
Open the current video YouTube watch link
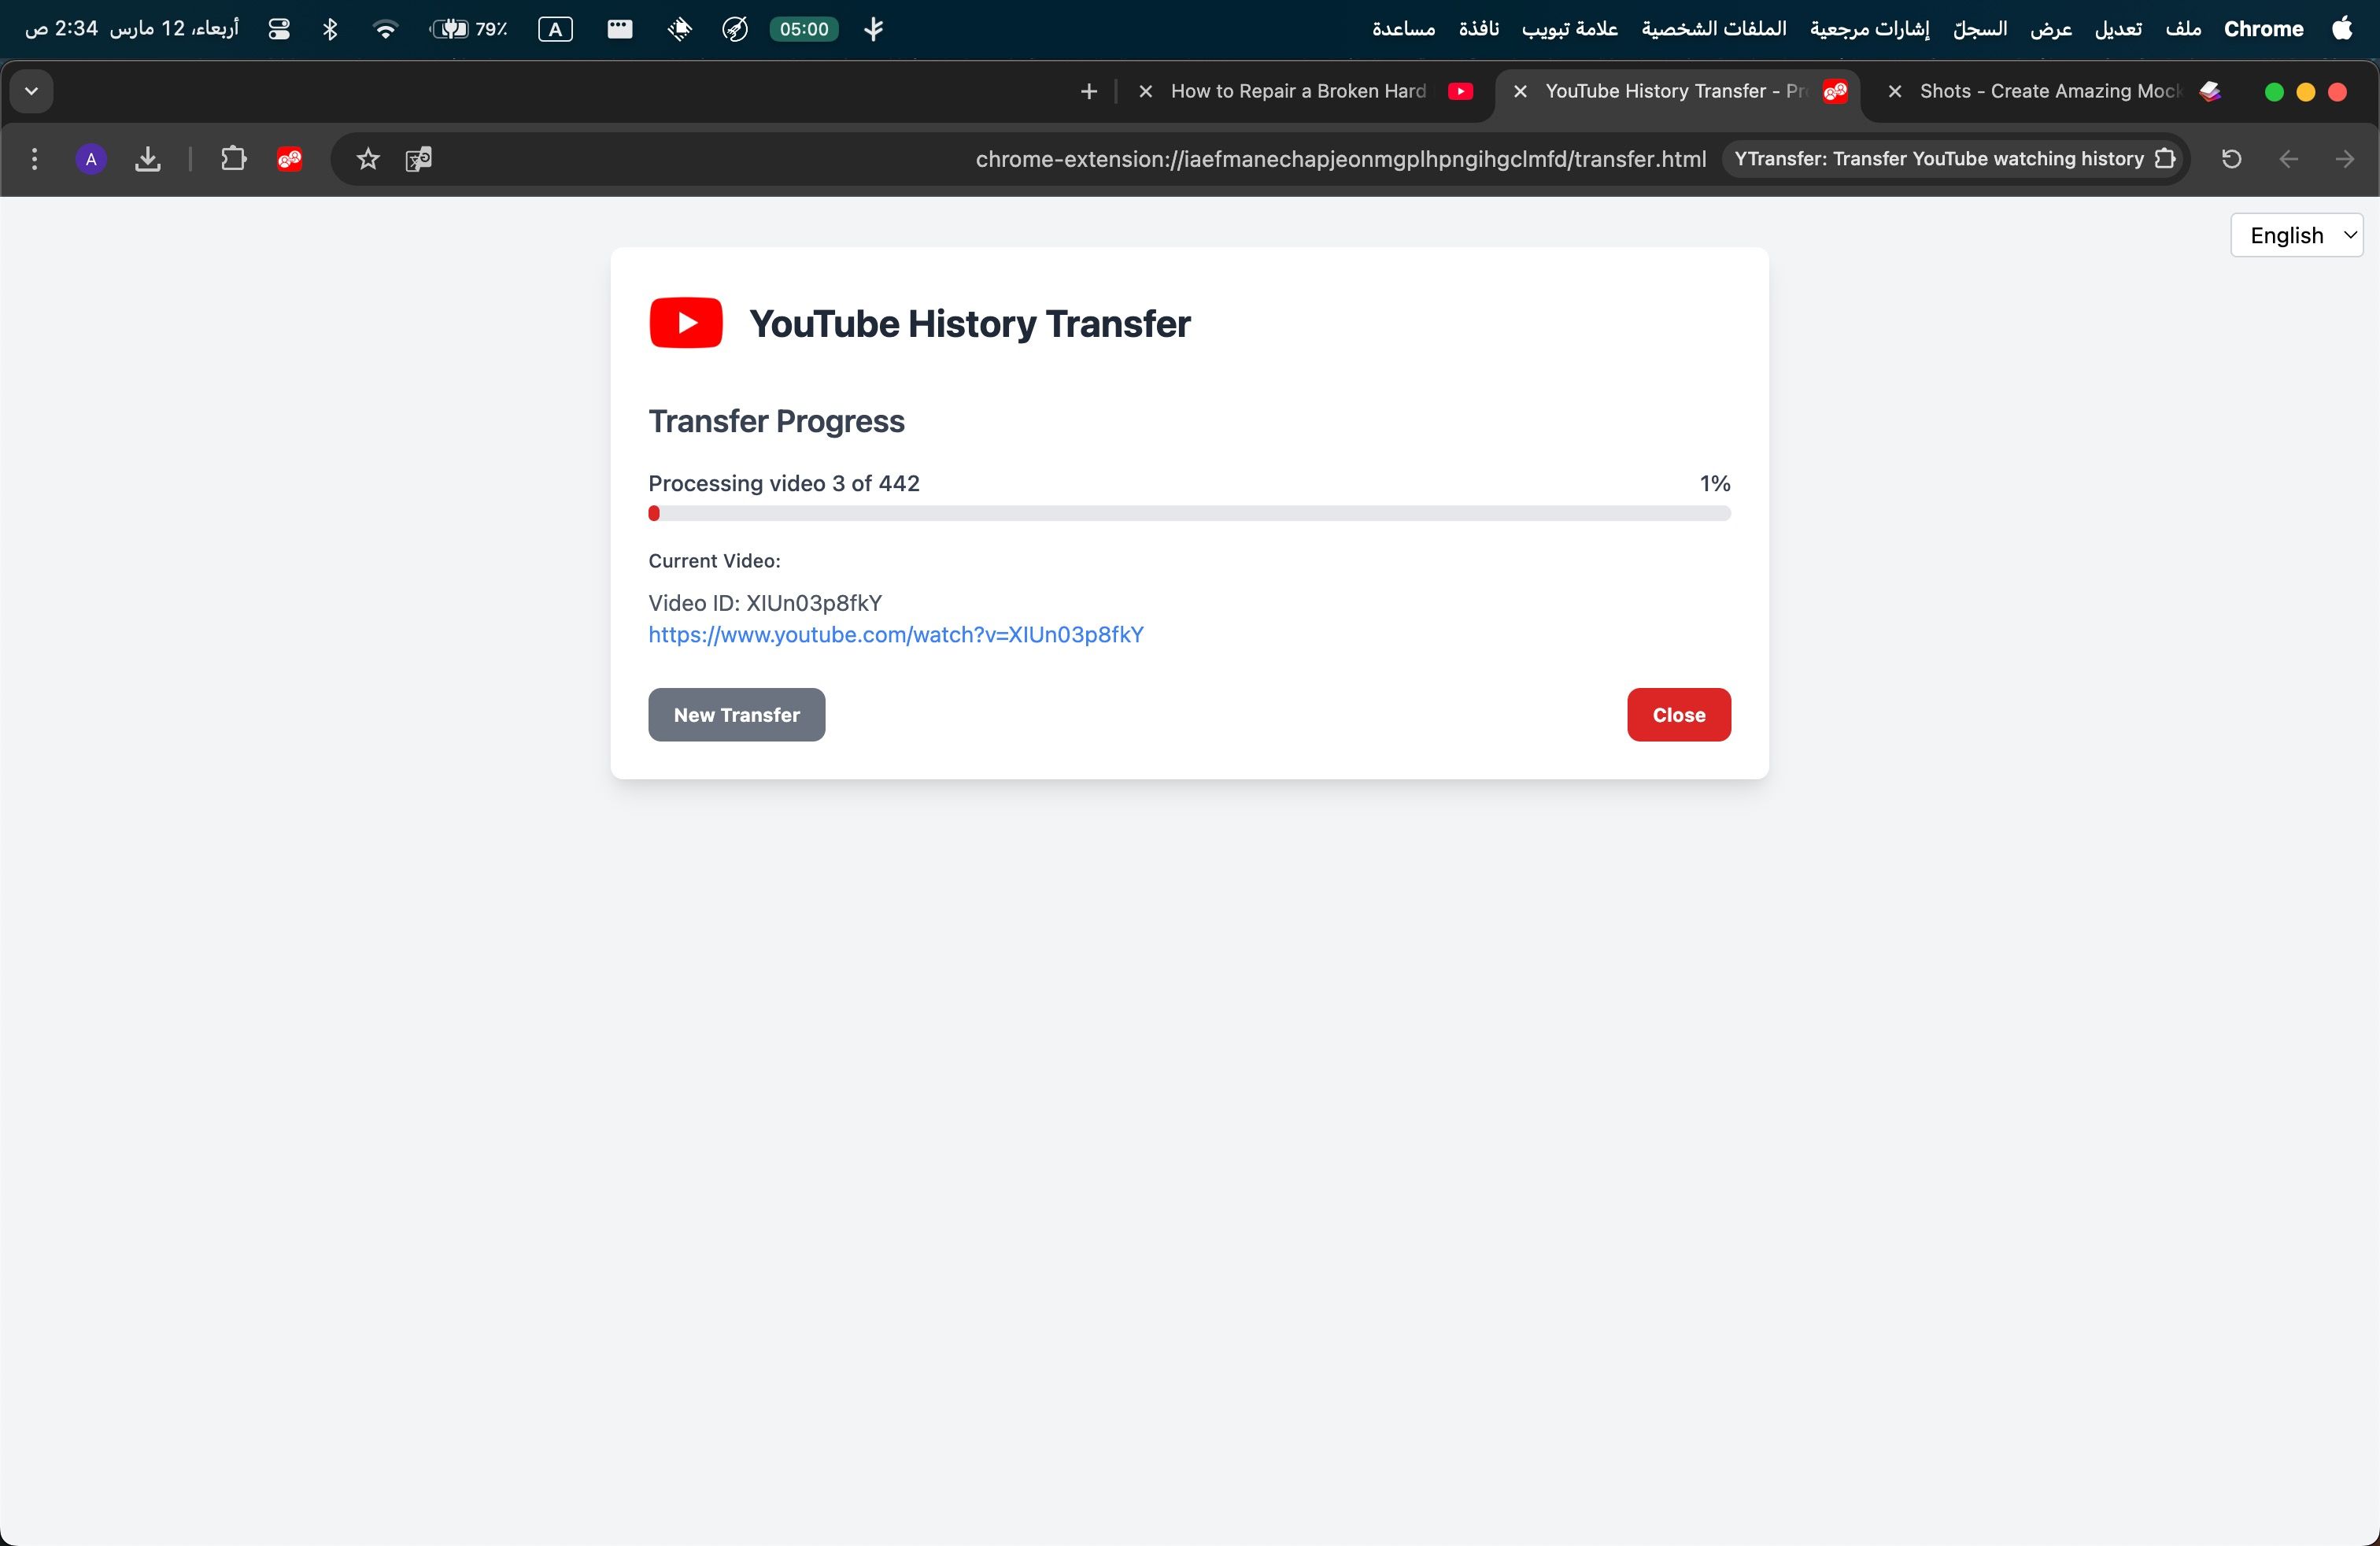[x=896, y=635]
